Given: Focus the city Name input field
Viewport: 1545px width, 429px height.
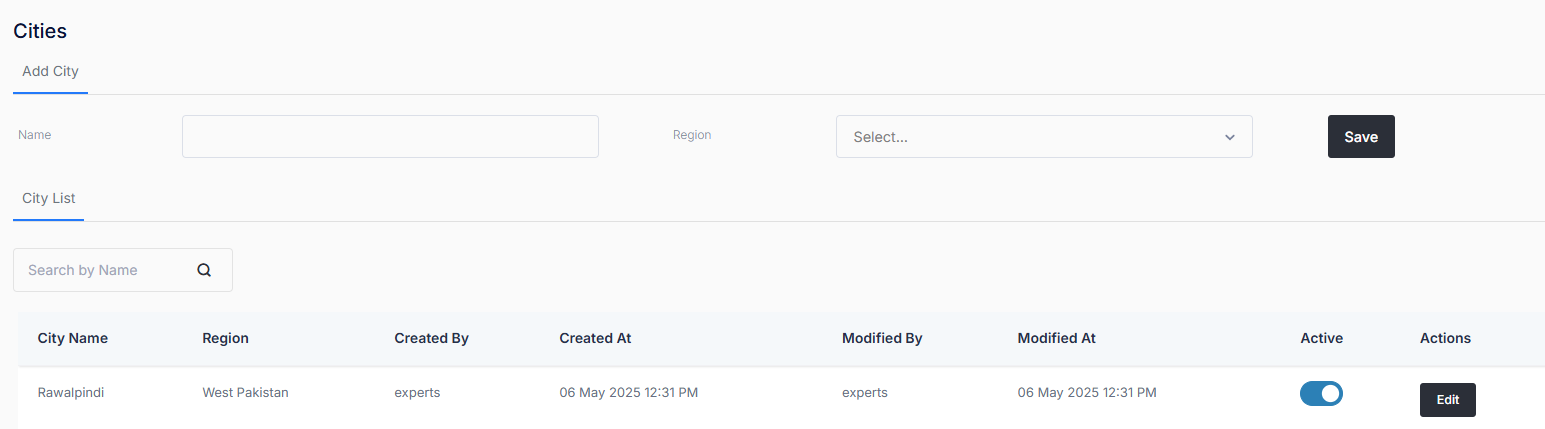Looking at the screenshot, I should 390,136.
